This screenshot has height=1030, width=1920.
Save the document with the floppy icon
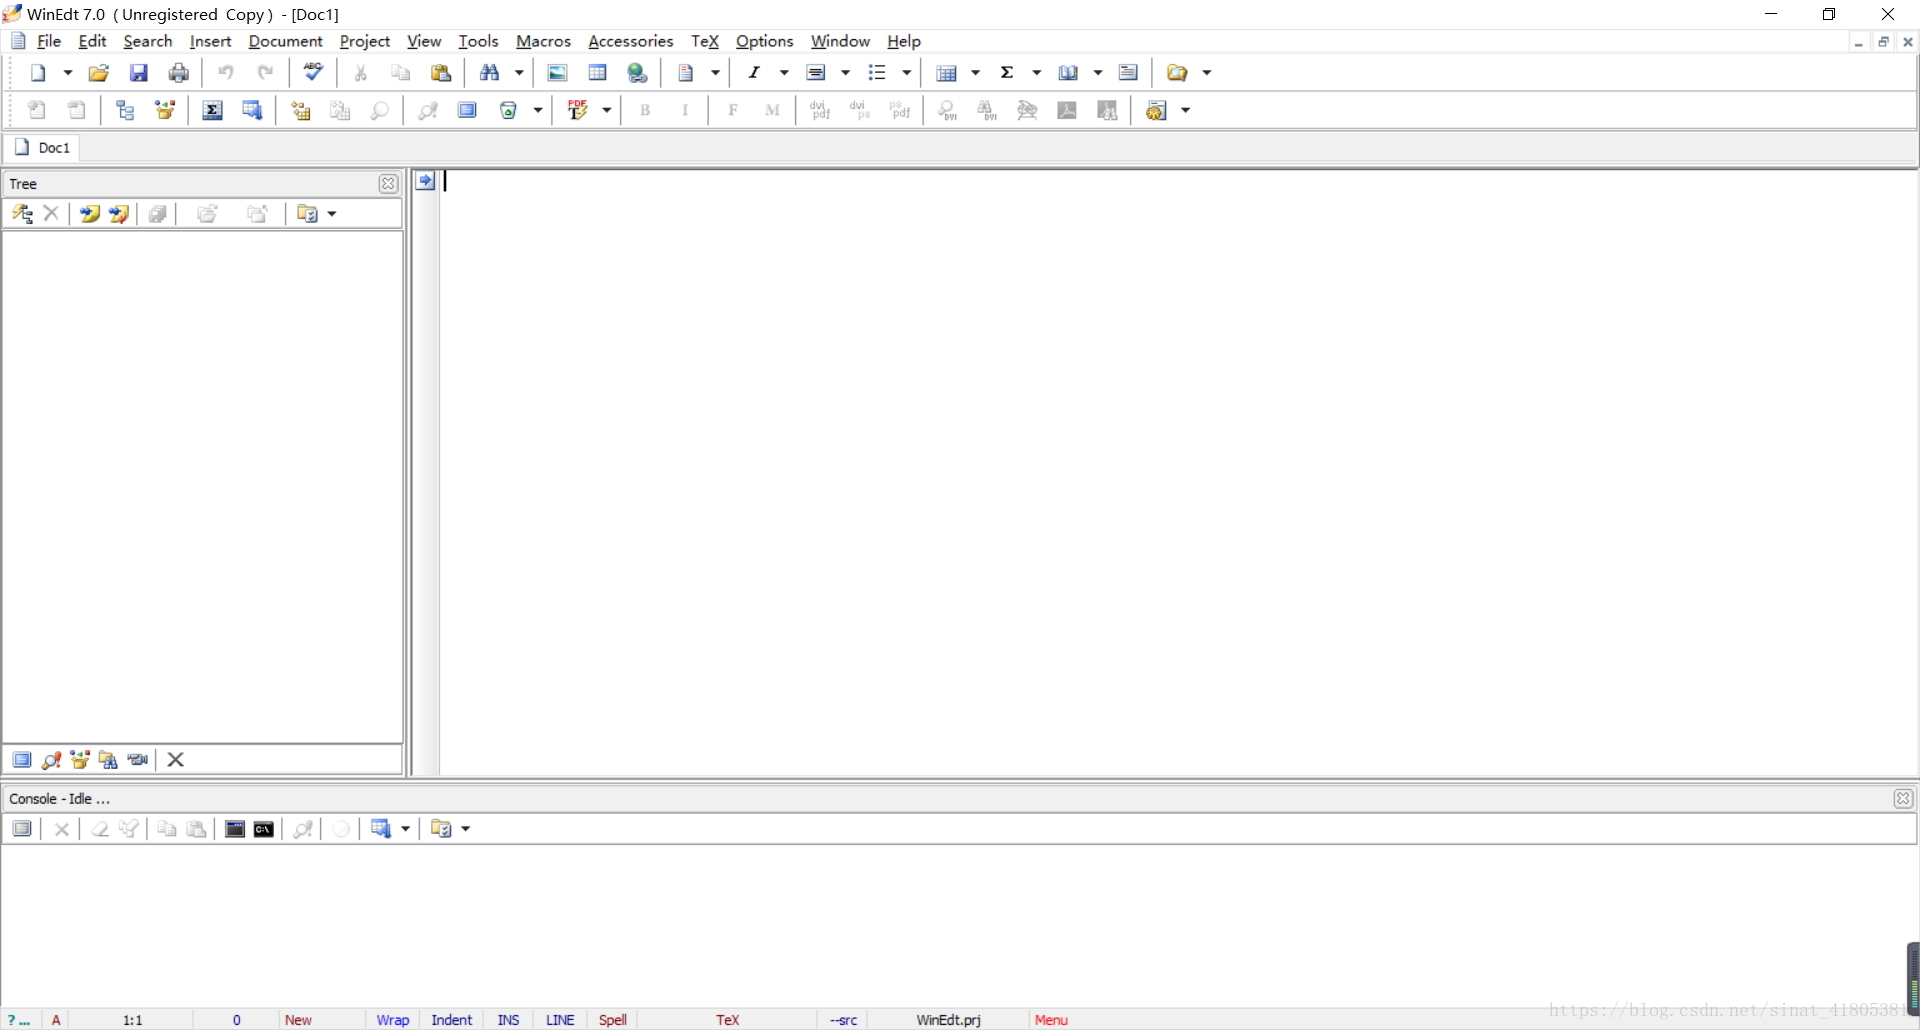[139, 73]
